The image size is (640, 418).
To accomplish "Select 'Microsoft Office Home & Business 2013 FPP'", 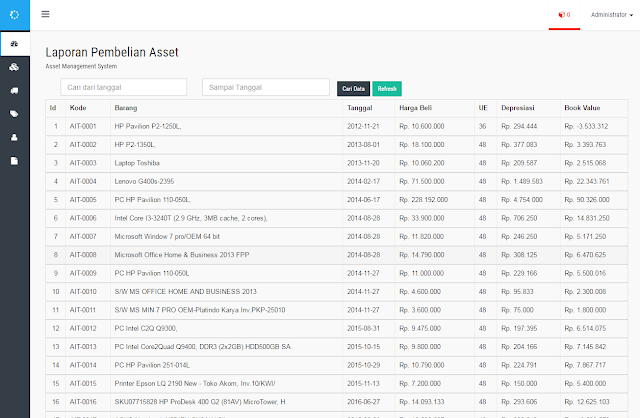I will point(227,255).
